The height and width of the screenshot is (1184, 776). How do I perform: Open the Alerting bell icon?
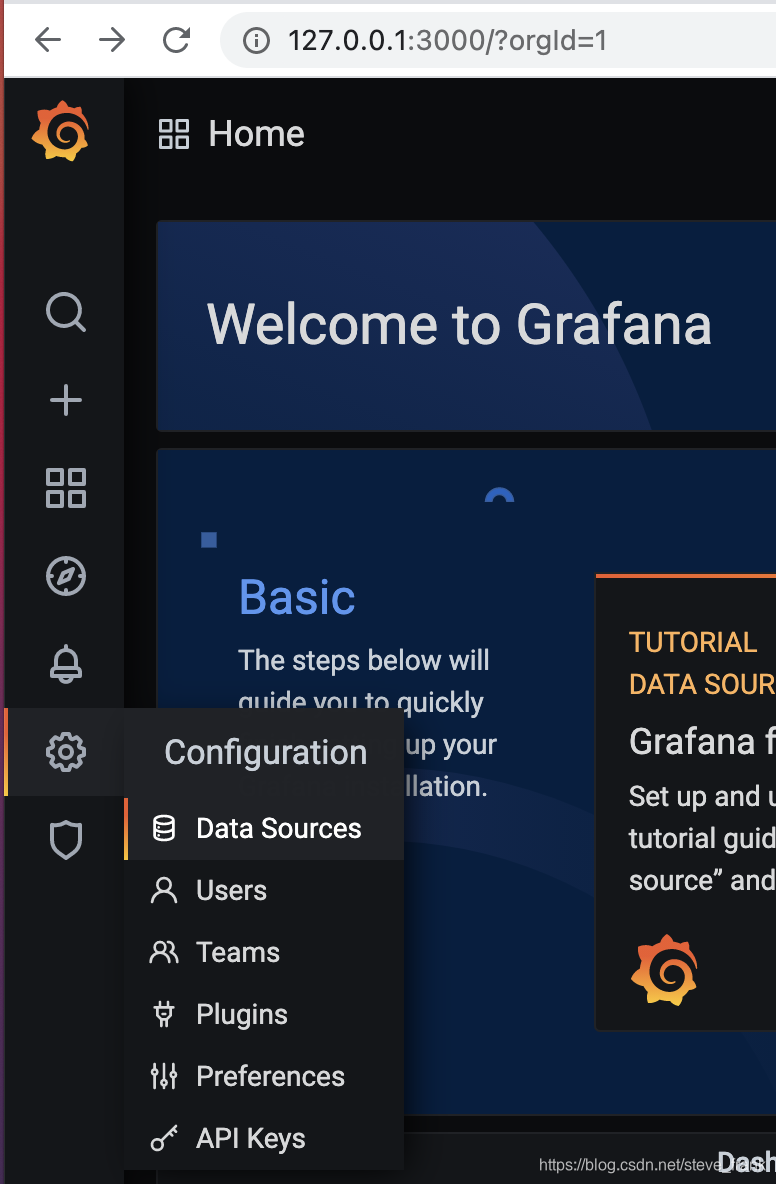click(66, 664)
